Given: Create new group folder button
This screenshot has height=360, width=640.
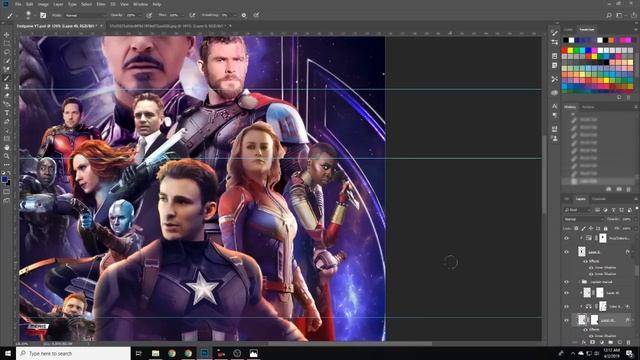Looking at the screenshot, I should coord(611,342).
